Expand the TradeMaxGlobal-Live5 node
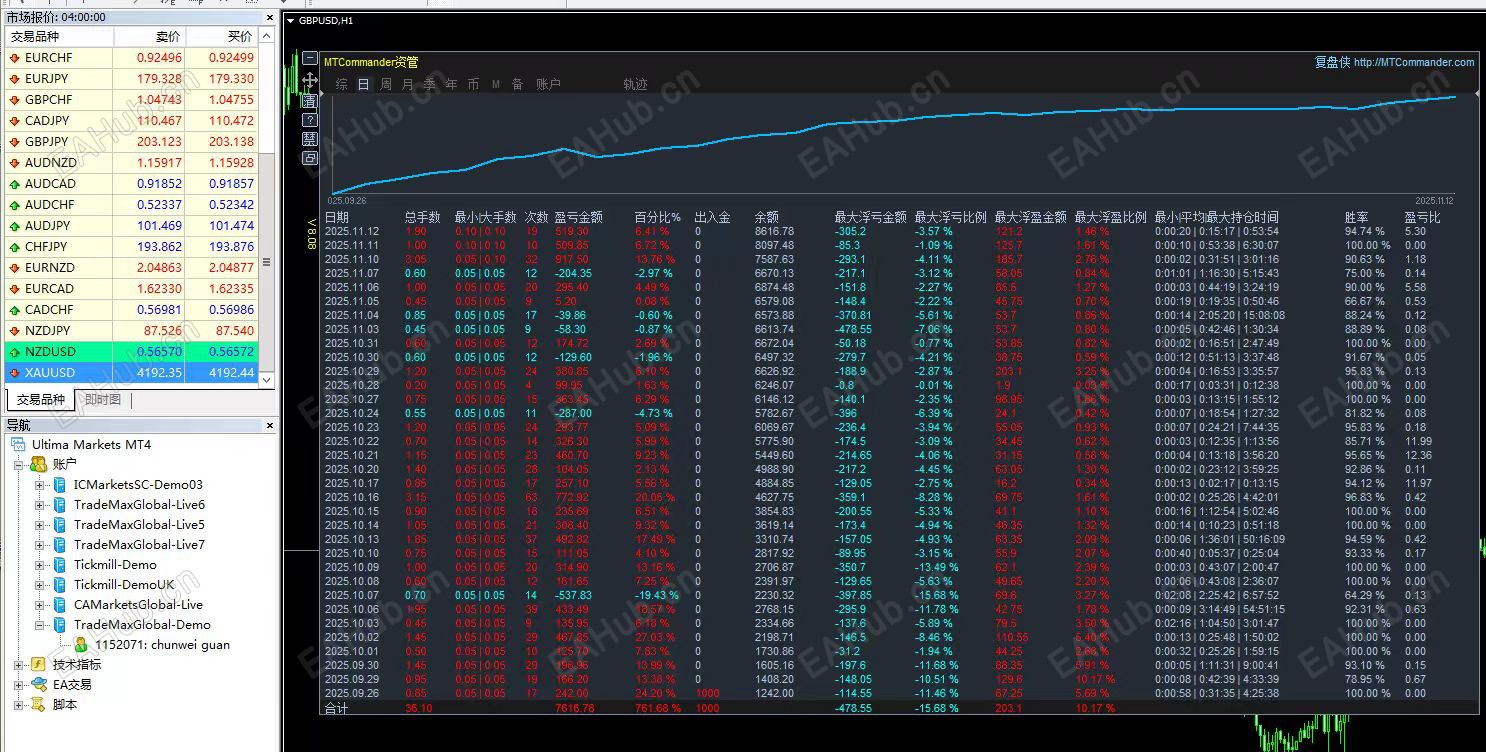Screen dimensions: 1486x752 coord(39,525)
